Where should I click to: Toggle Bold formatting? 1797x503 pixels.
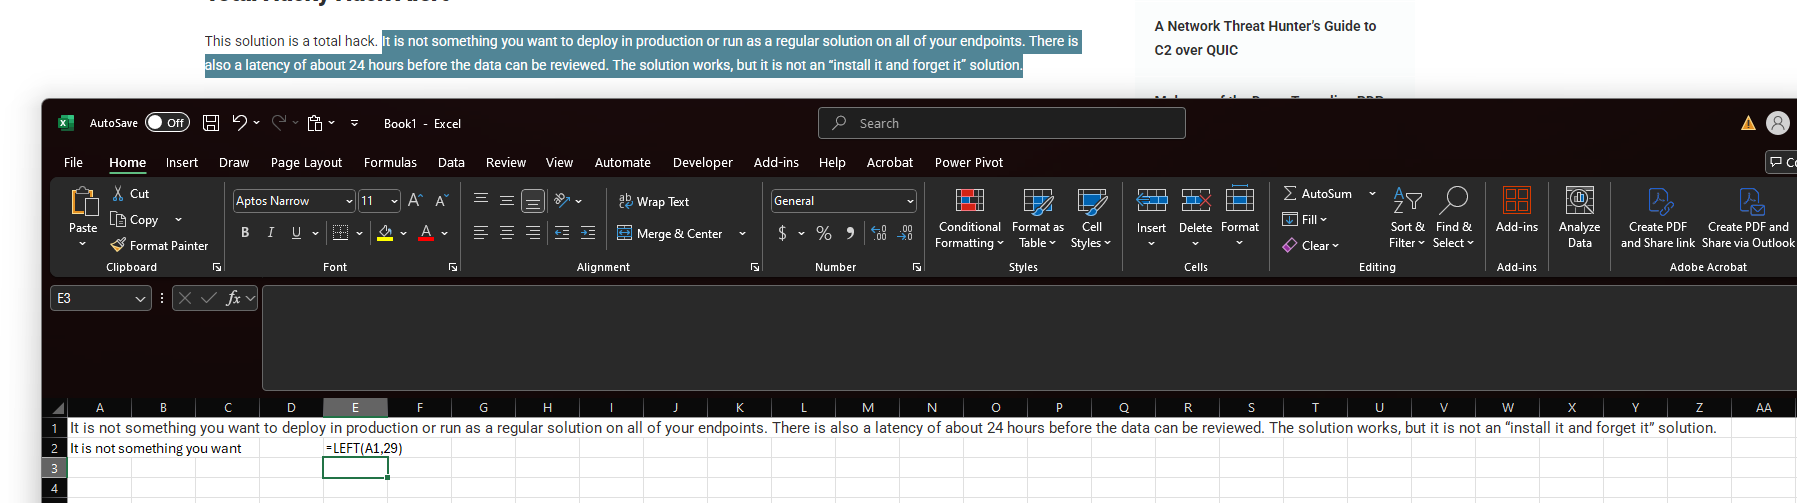coord(245,233)
